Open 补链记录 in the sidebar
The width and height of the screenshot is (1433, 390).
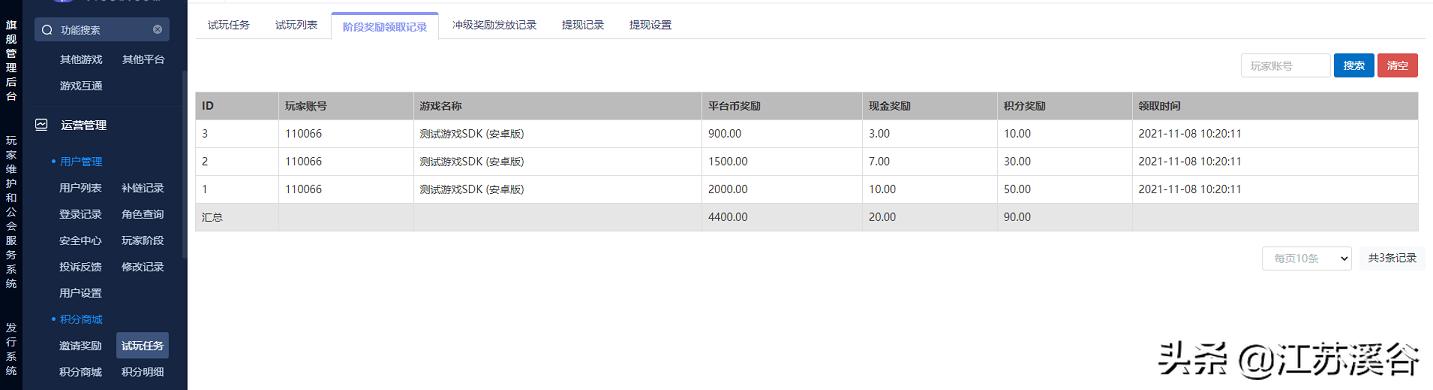coord(143,188)
